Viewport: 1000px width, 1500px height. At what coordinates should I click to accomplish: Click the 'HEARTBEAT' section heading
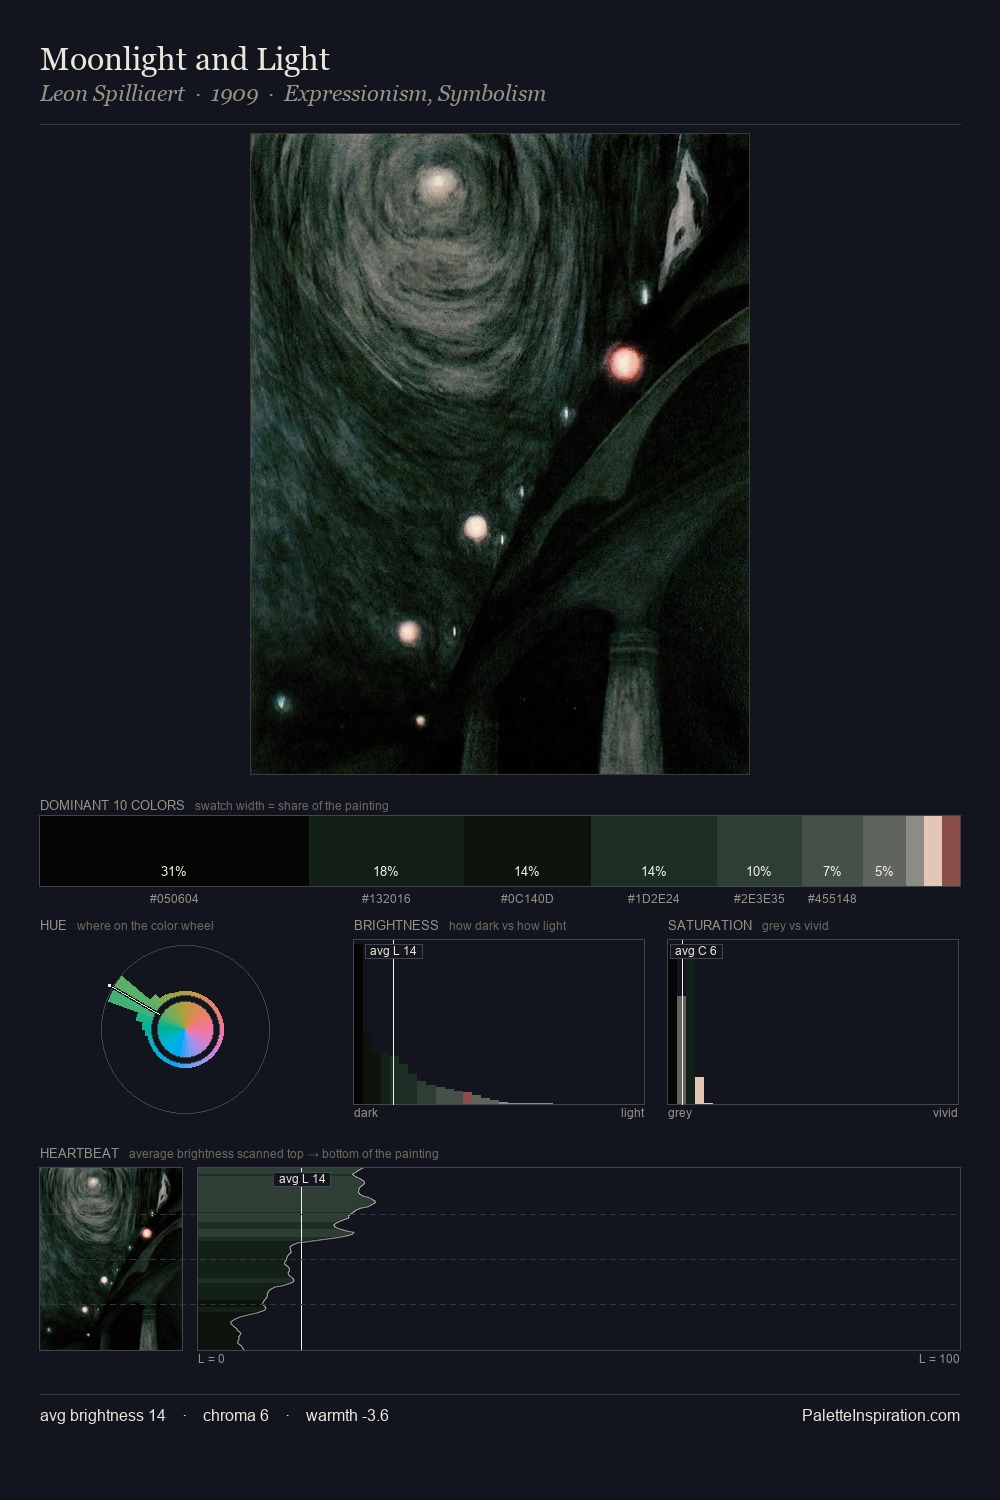click(x=79, y=1153)
